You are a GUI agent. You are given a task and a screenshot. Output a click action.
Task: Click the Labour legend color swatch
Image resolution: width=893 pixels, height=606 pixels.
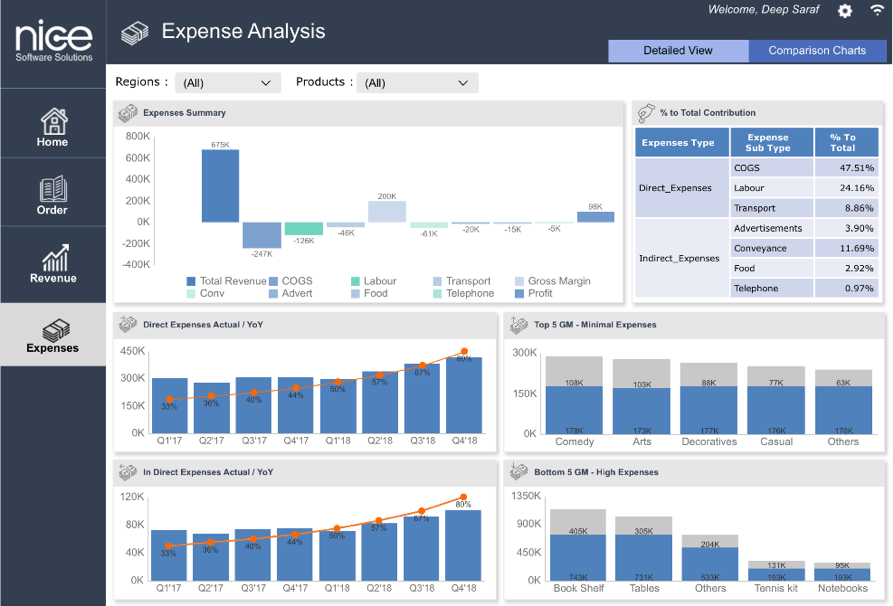355,282
